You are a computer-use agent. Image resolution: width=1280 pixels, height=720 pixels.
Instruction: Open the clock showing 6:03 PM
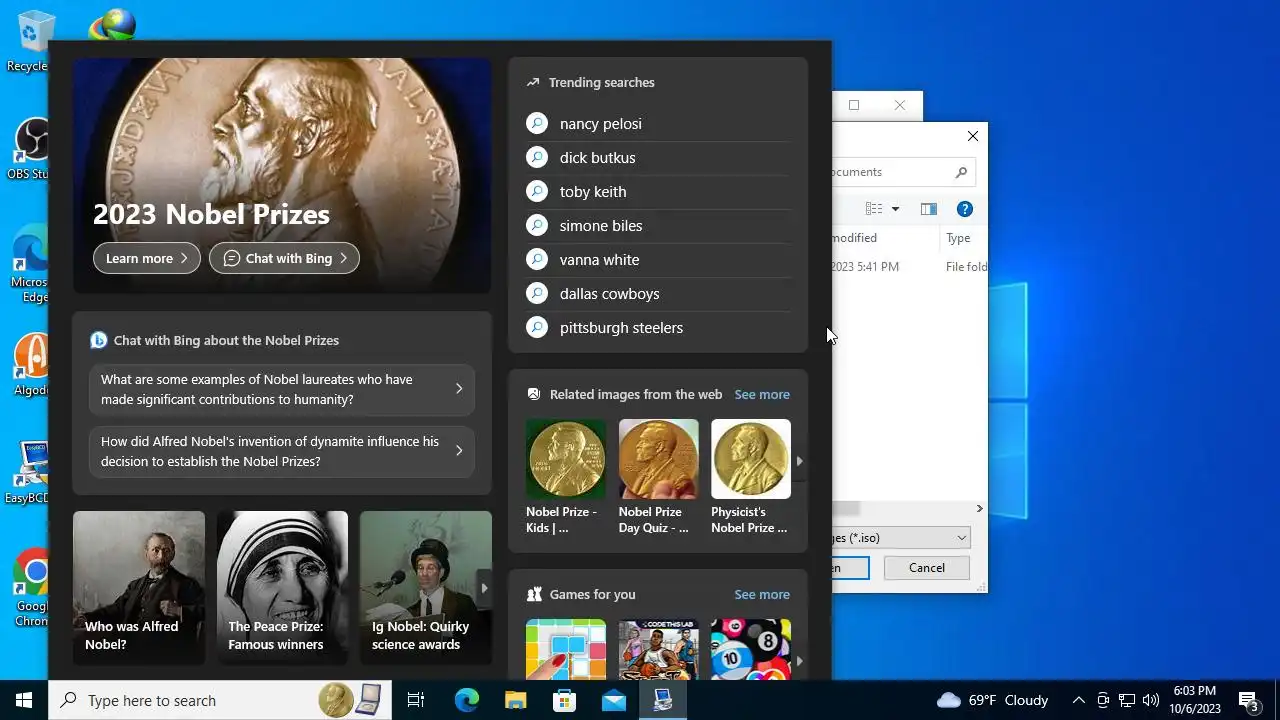pos(1195,700)
